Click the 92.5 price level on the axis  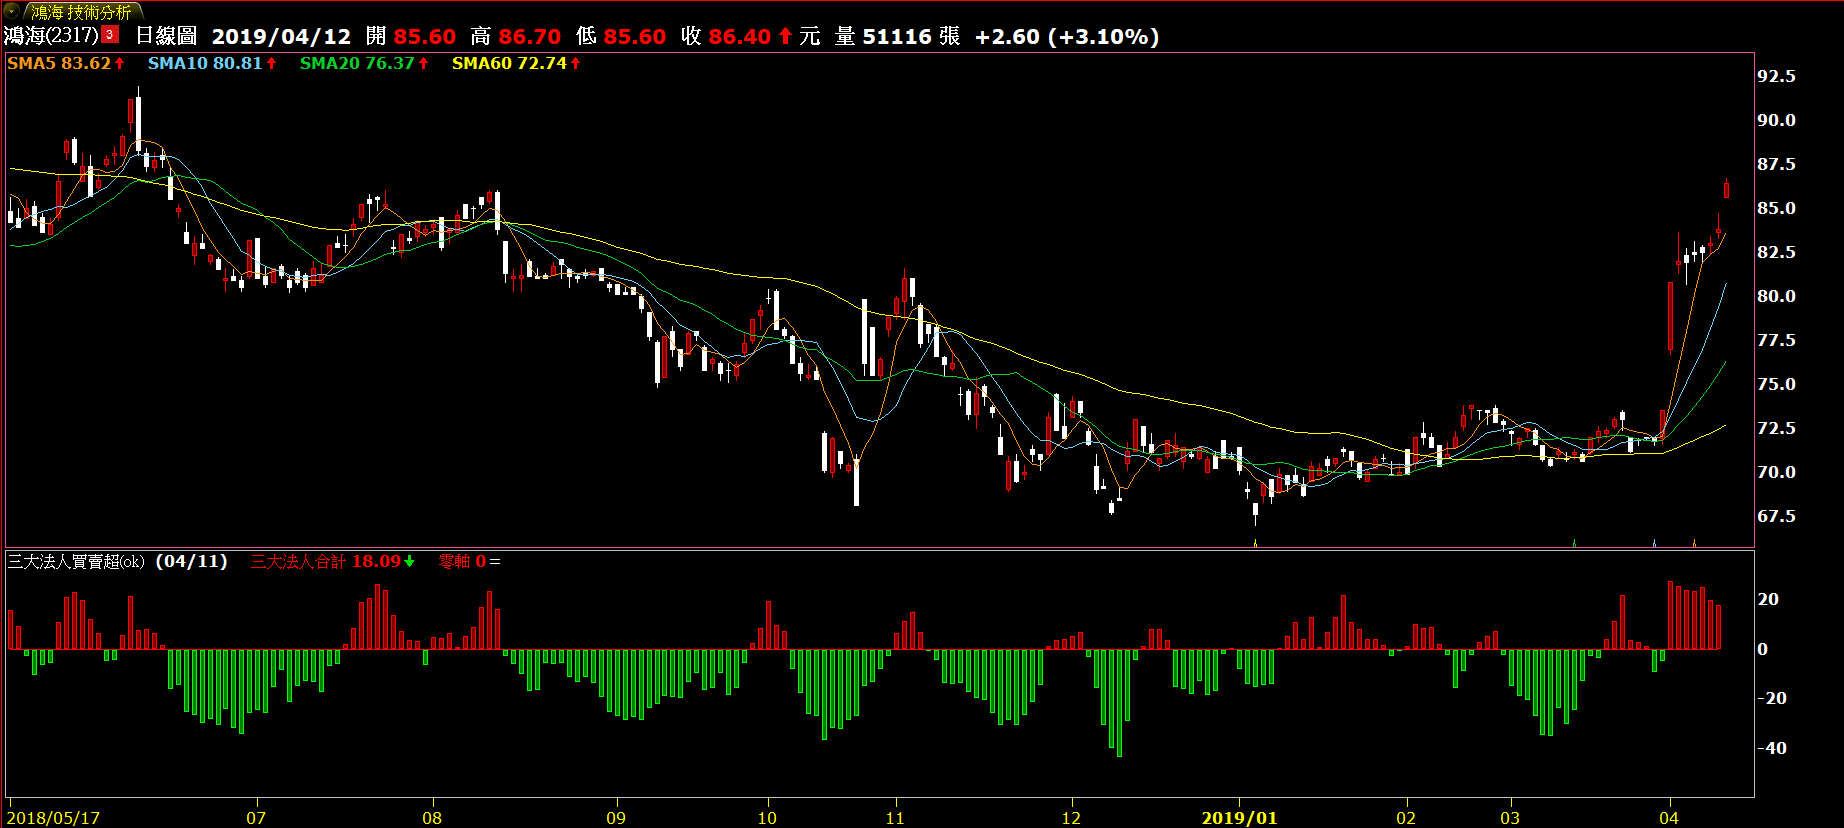tap(1776, 76)
